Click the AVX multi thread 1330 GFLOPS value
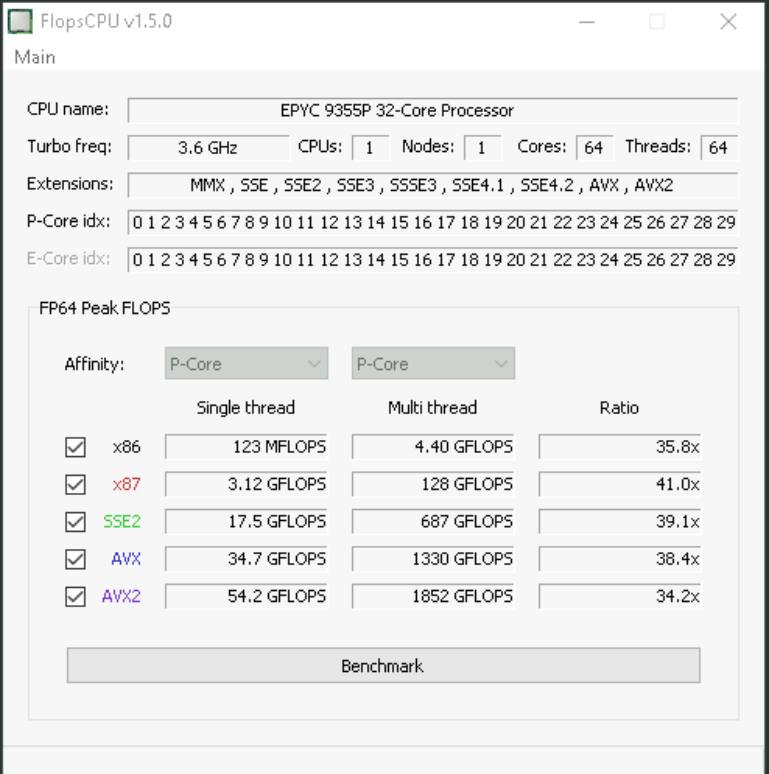769x774 pixels. coord(433,559)
